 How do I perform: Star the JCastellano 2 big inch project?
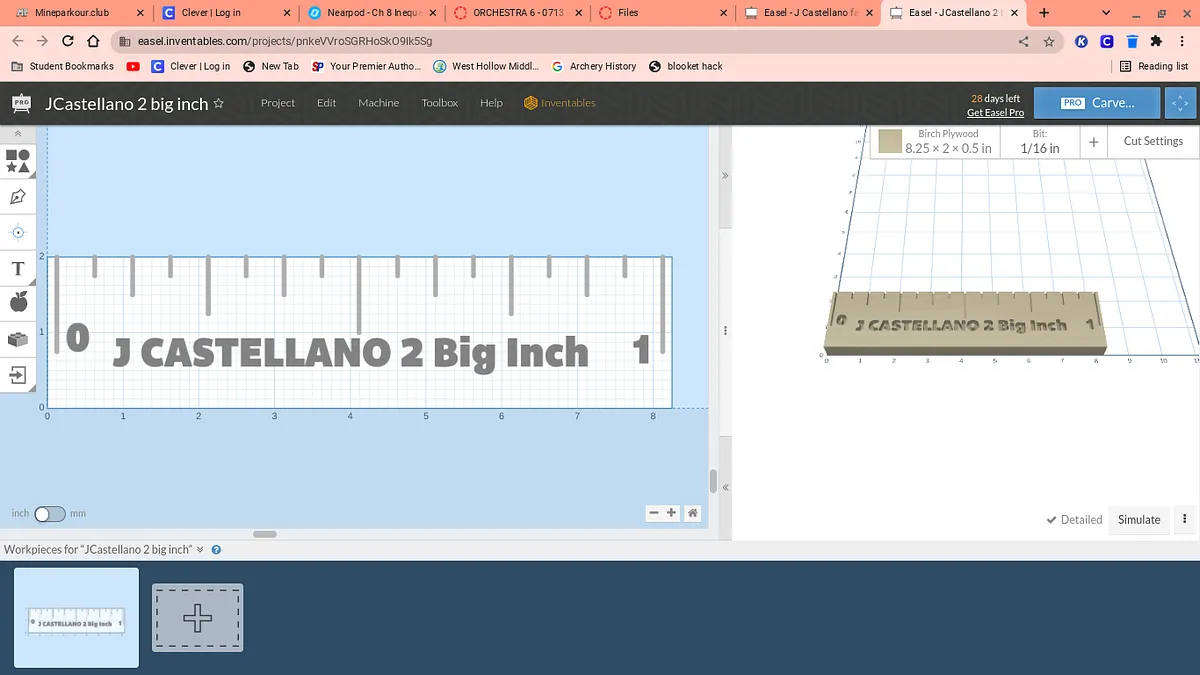pyautogui.click(x=219, y=103)
